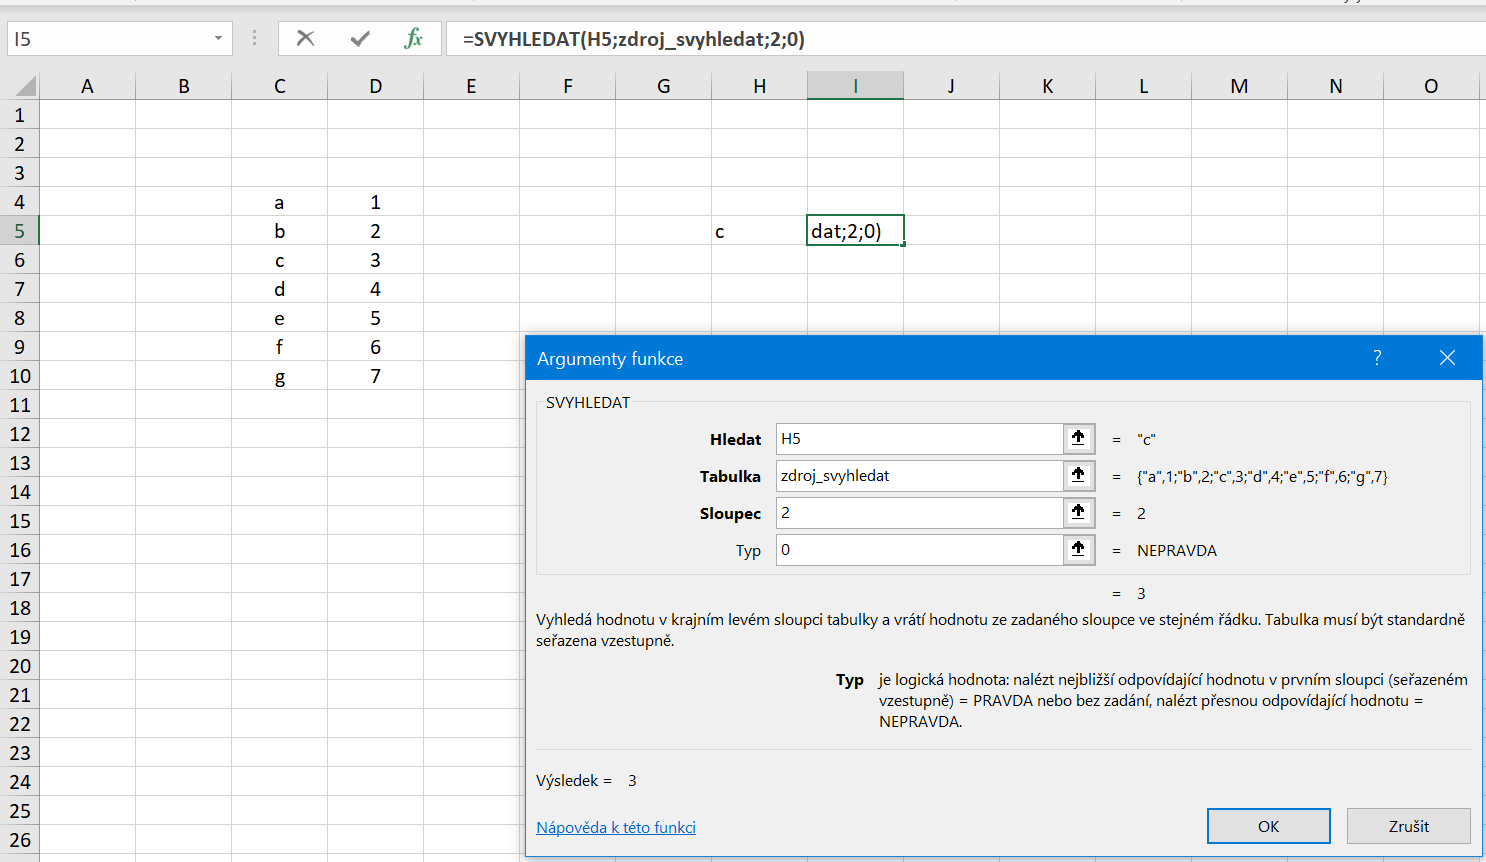Focus the Tabulka input with zdroj_svyhledat
Viewport: 1486px width, 862px height.
pyautogui.click(x=918, y=476)
